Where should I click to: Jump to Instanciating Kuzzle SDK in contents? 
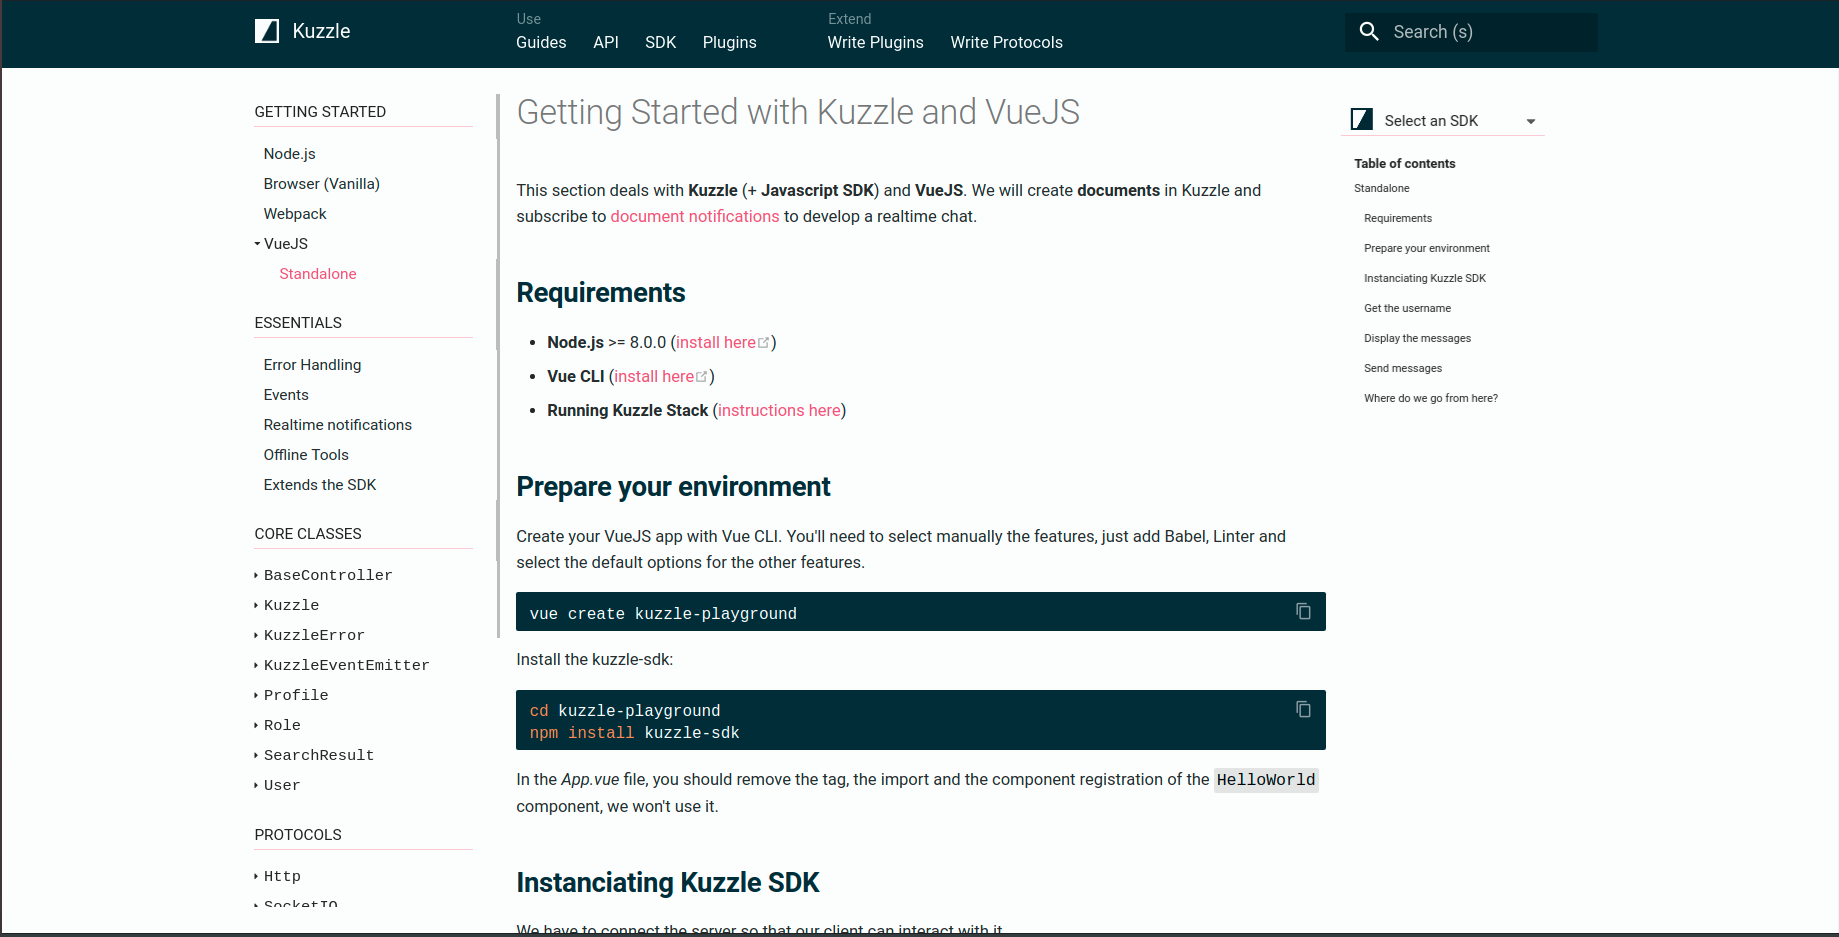[1425, 278]
